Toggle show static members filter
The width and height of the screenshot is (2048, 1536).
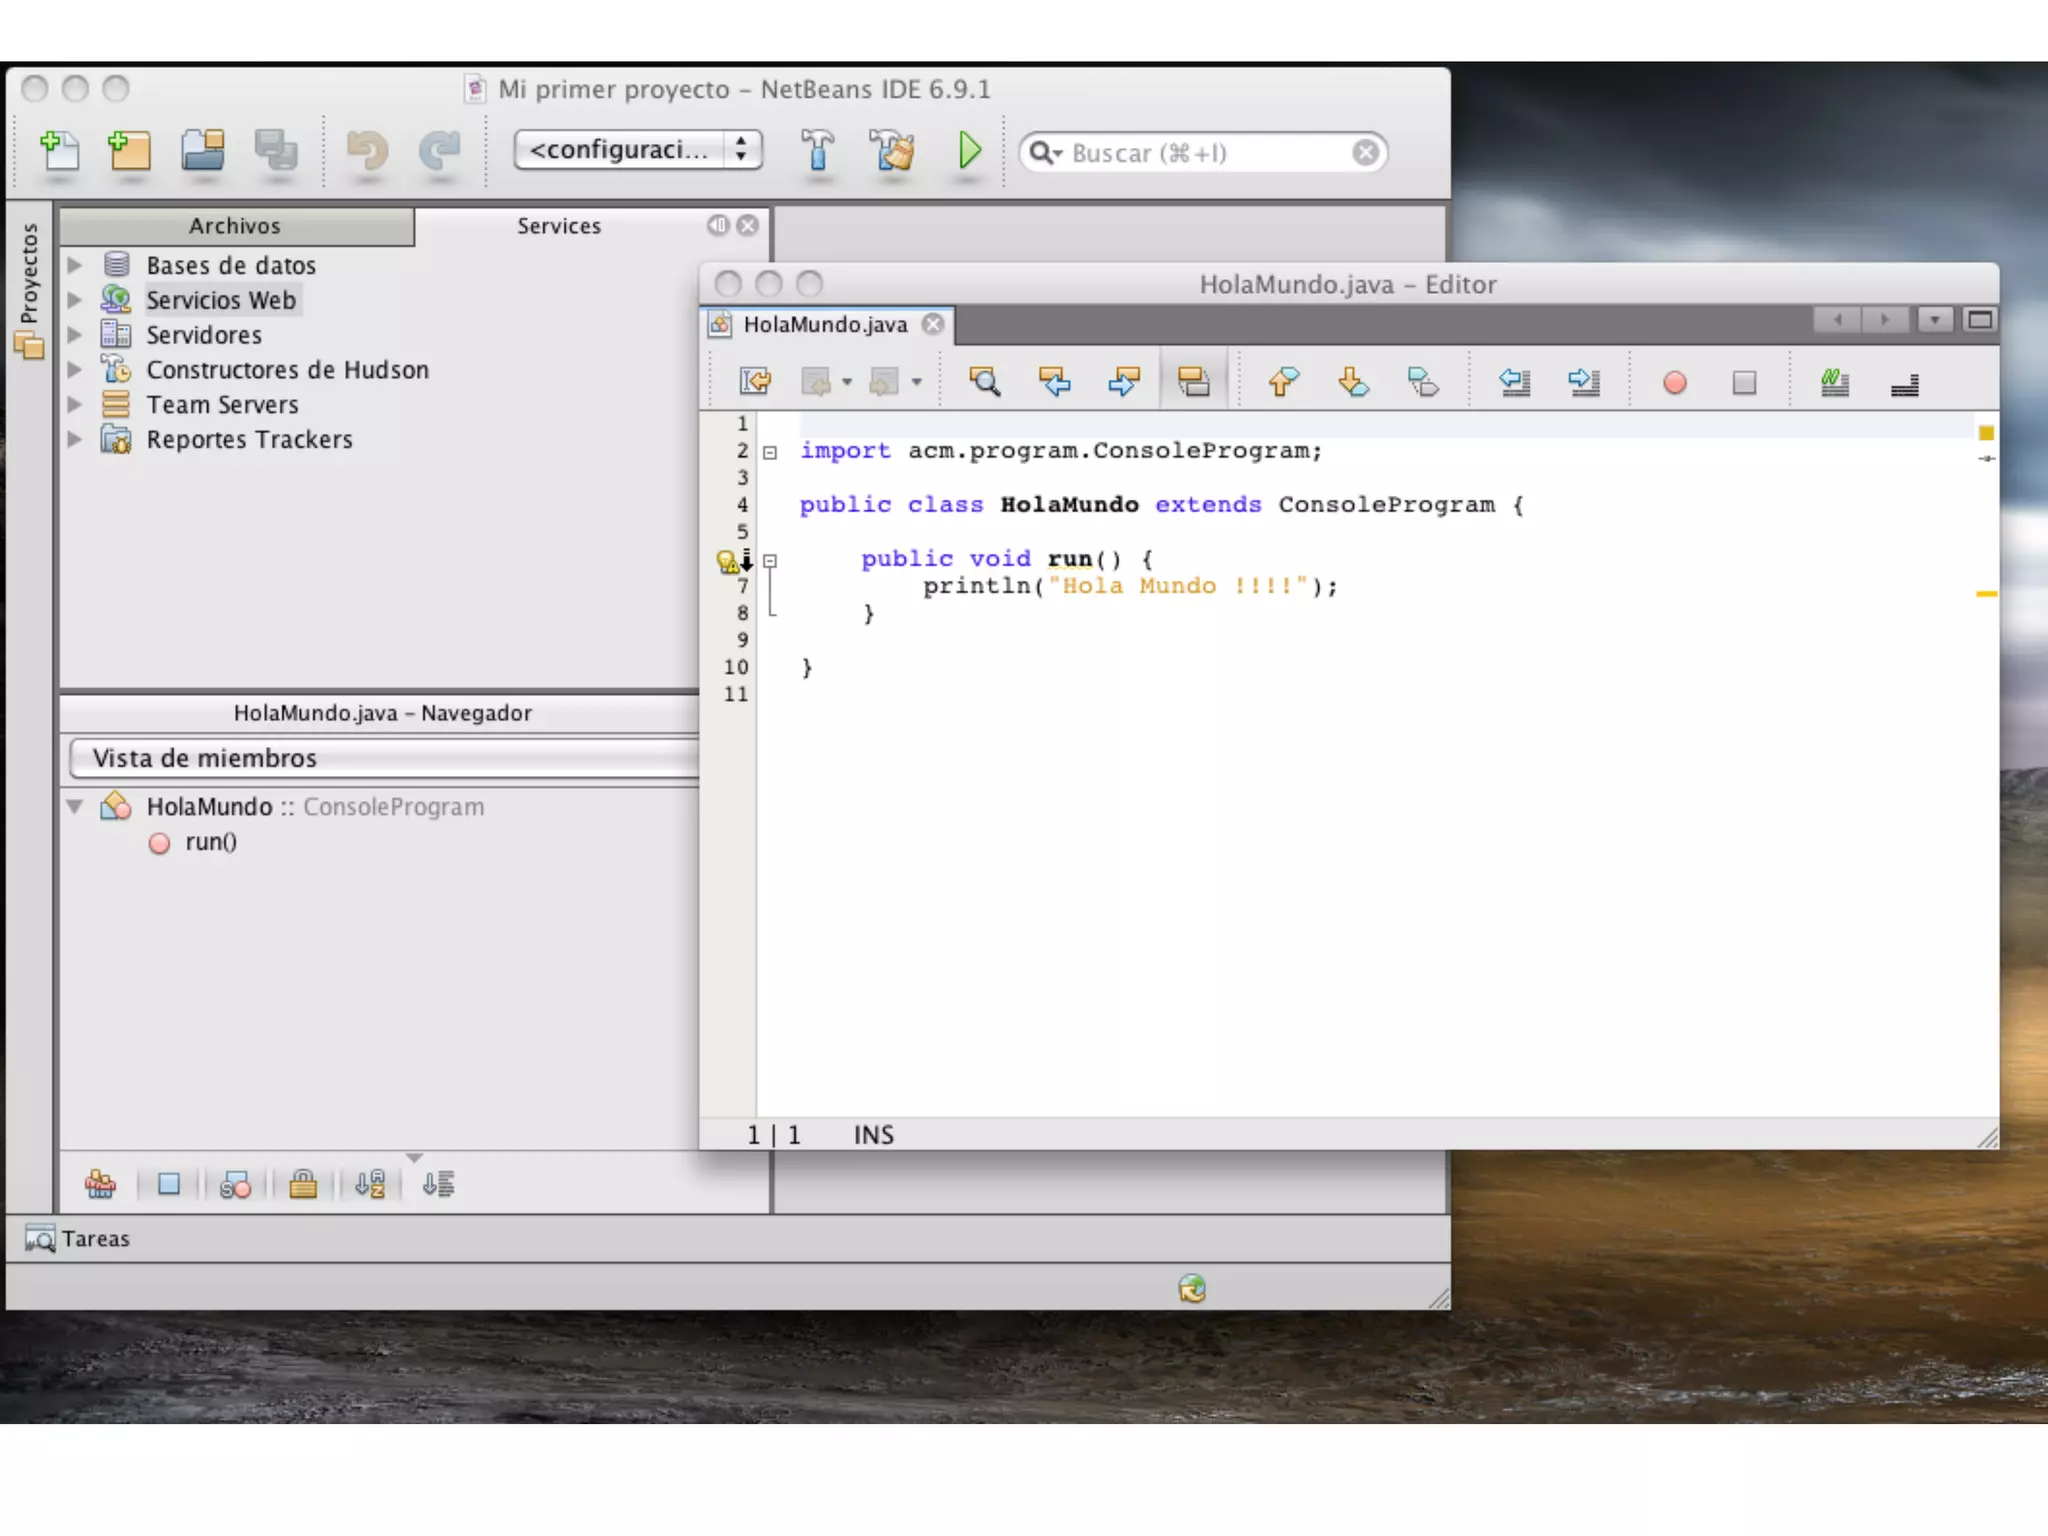[235, 1185]
